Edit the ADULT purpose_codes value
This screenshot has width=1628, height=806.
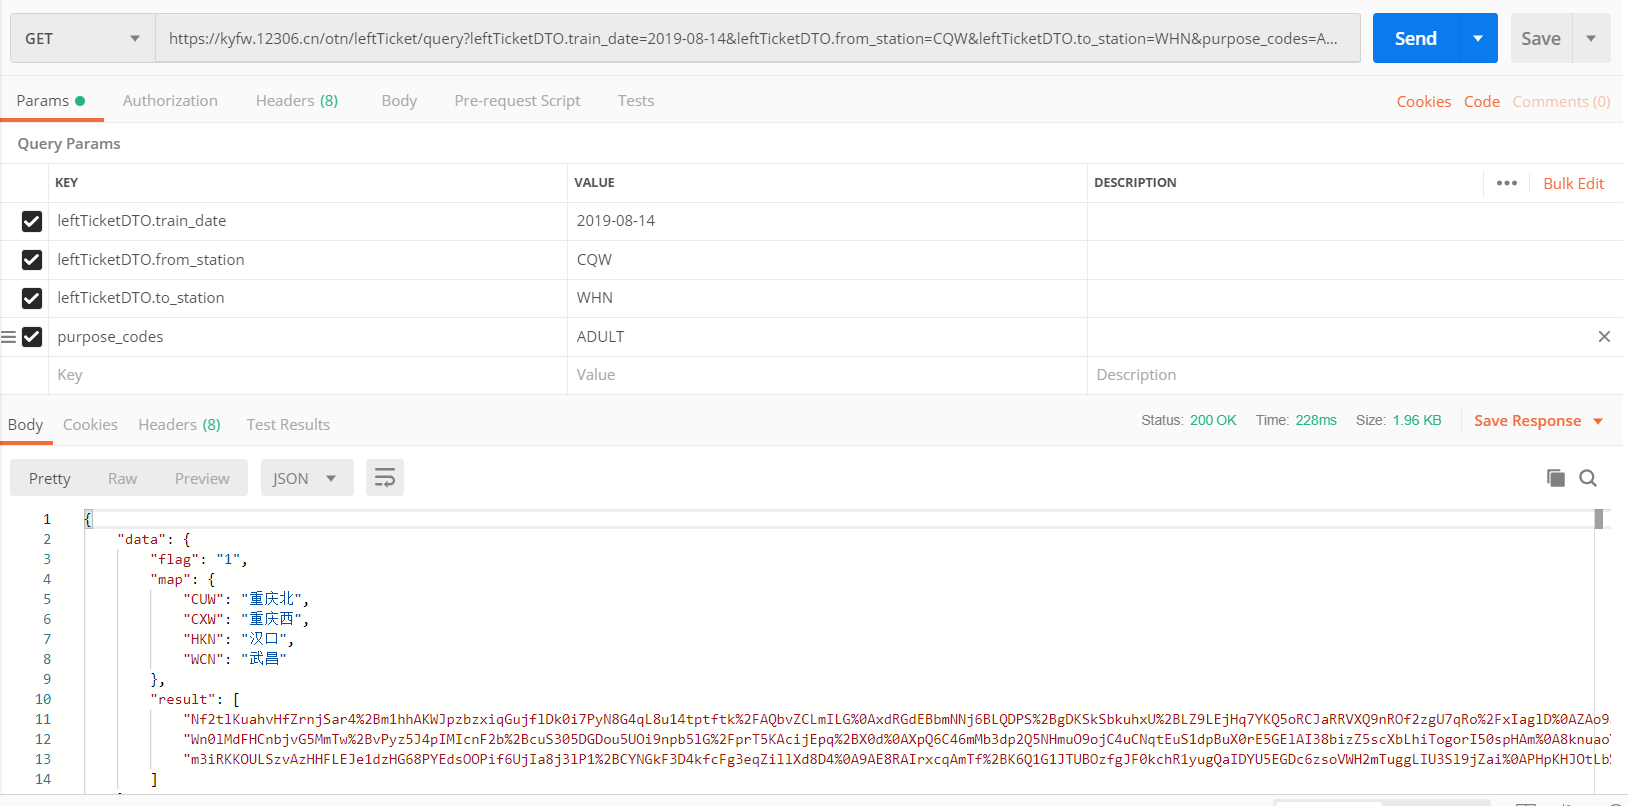tap(827, 337)
